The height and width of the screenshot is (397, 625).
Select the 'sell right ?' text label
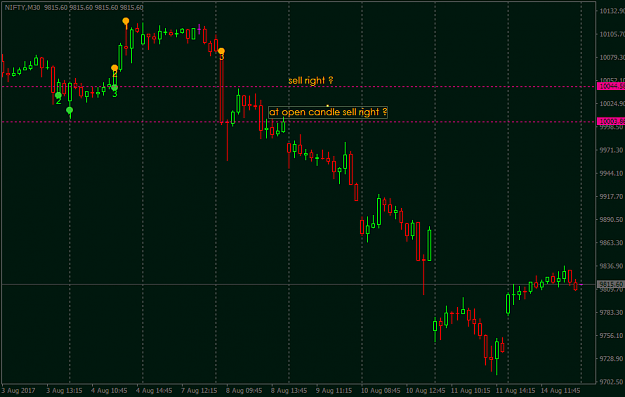[311, 81]
